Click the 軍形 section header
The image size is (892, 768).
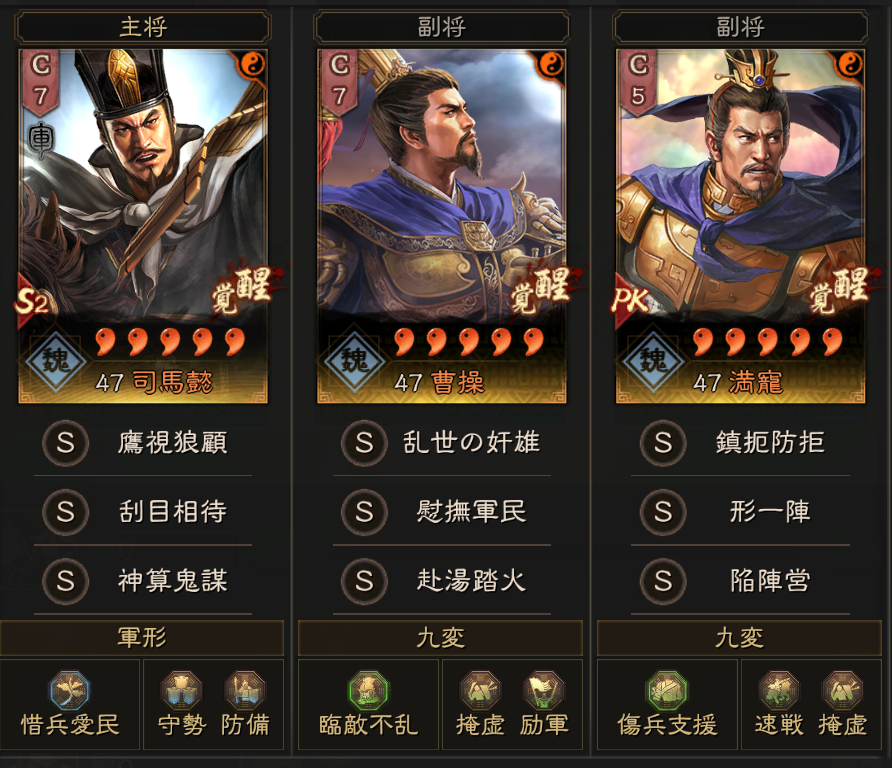142,638
